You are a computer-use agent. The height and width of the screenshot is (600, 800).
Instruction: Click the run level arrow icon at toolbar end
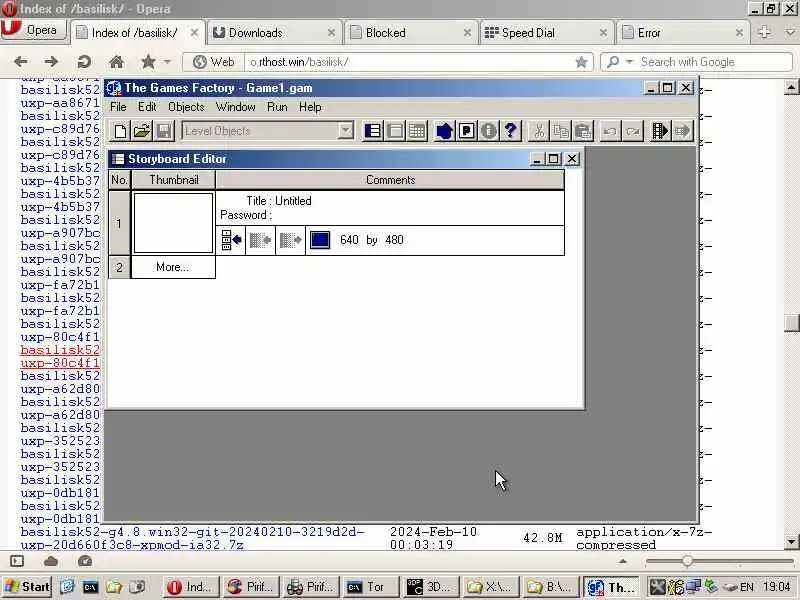[682, 131]
